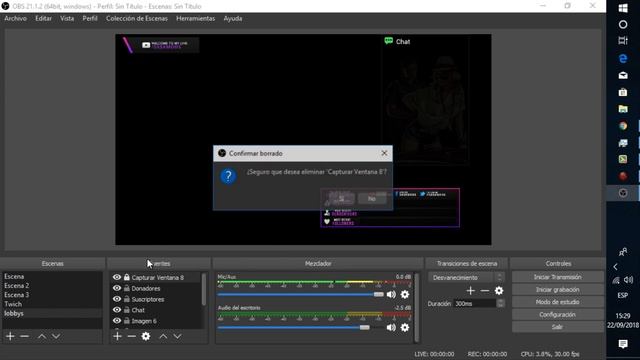Open File Explorer from the taskbar
The image size is (640, 360).
tap(623, 109)
